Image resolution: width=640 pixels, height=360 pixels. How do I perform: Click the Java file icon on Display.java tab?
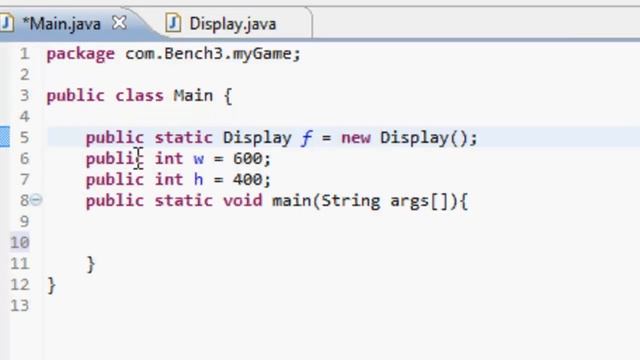click(173, 23)
